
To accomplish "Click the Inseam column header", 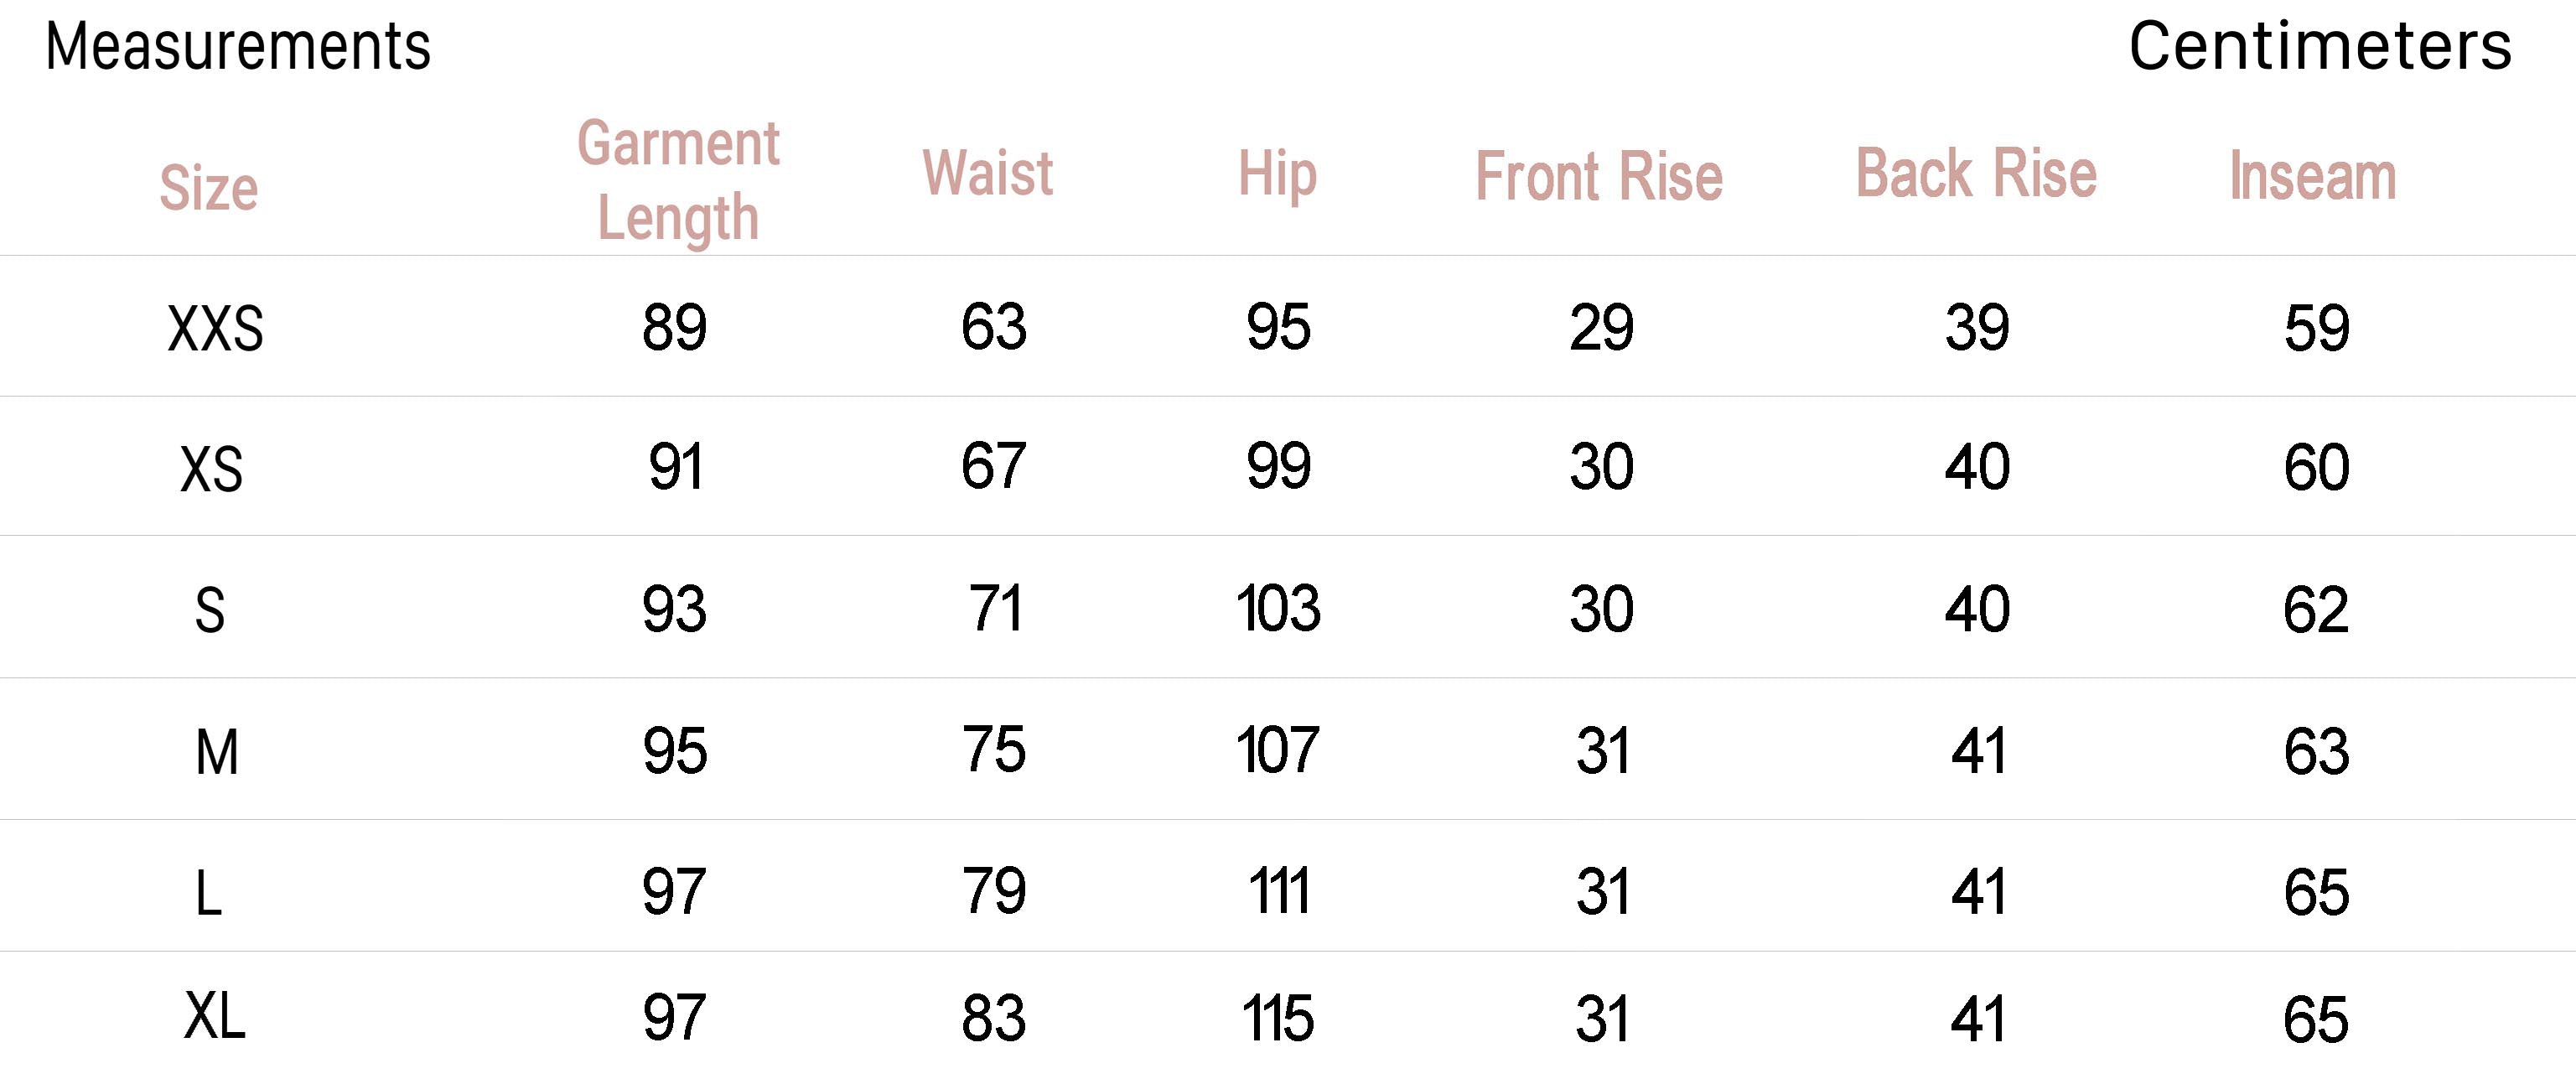I will tap(2313, 177).
